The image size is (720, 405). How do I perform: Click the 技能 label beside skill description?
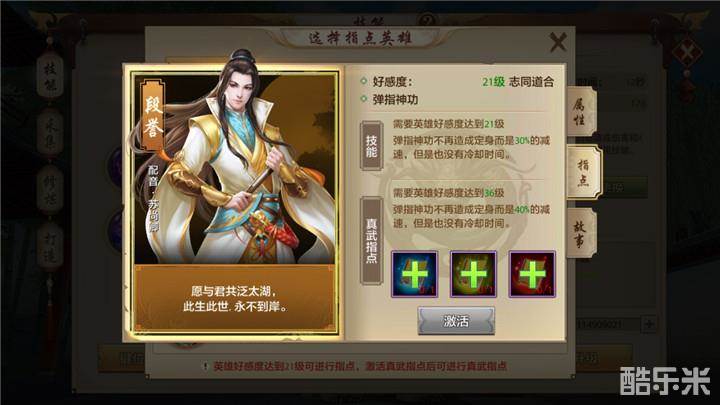(371, 146)
